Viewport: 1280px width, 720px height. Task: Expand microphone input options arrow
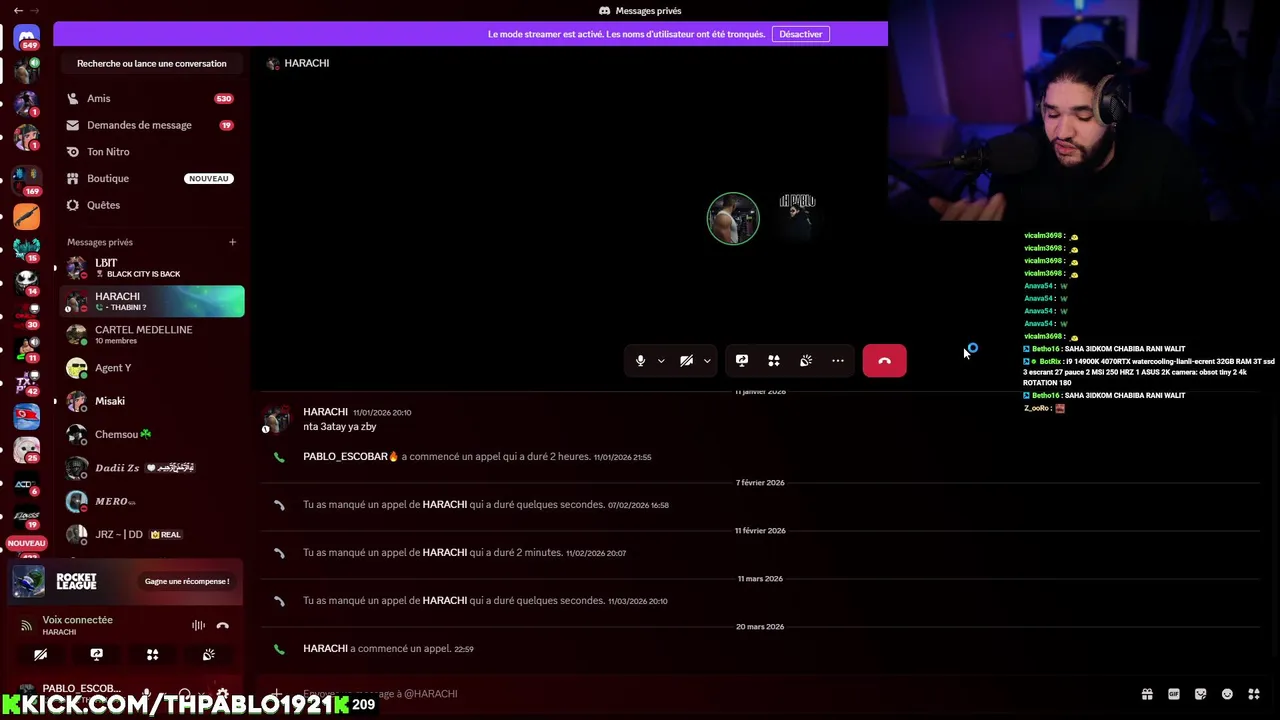(661, 361)
